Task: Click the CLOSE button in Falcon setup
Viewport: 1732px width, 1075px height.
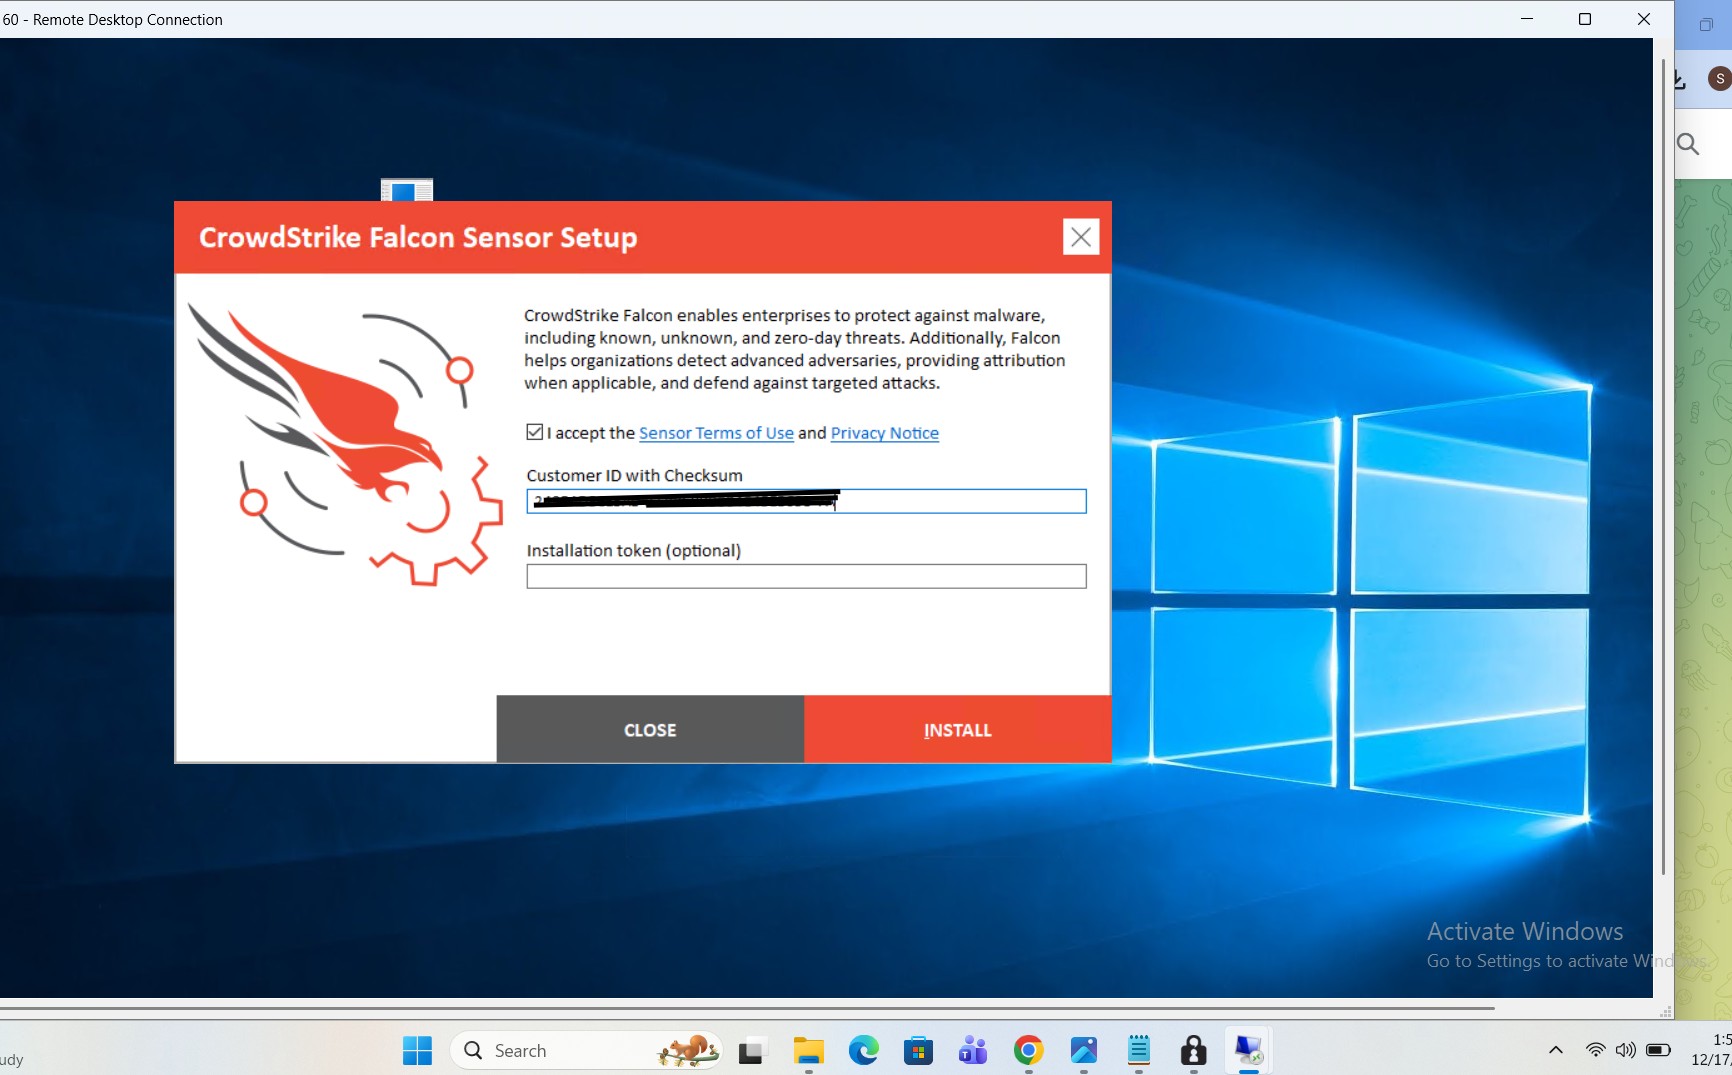Action: click(x=650, y=730)
